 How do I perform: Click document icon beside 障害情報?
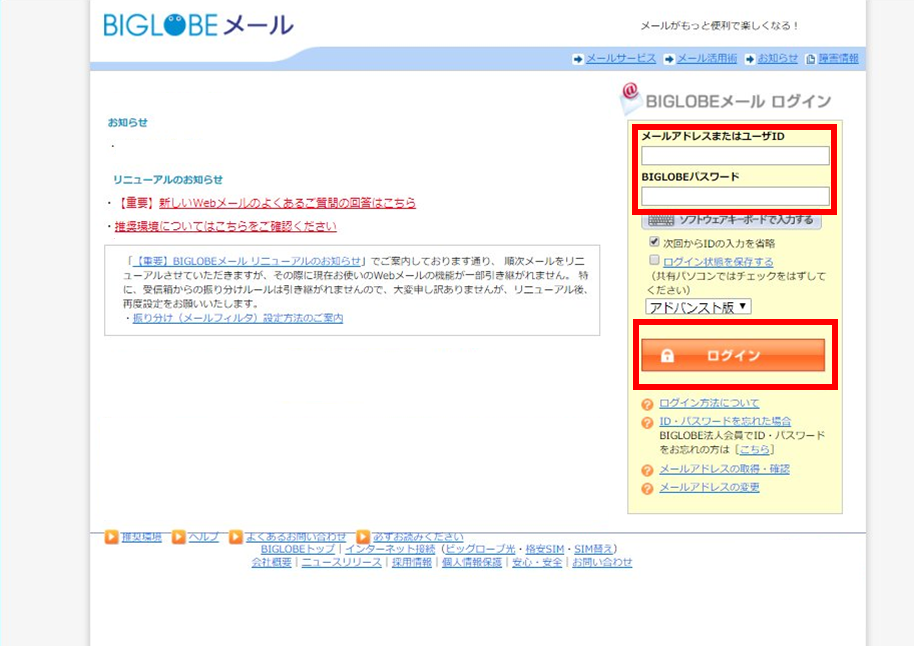point(810,59)
